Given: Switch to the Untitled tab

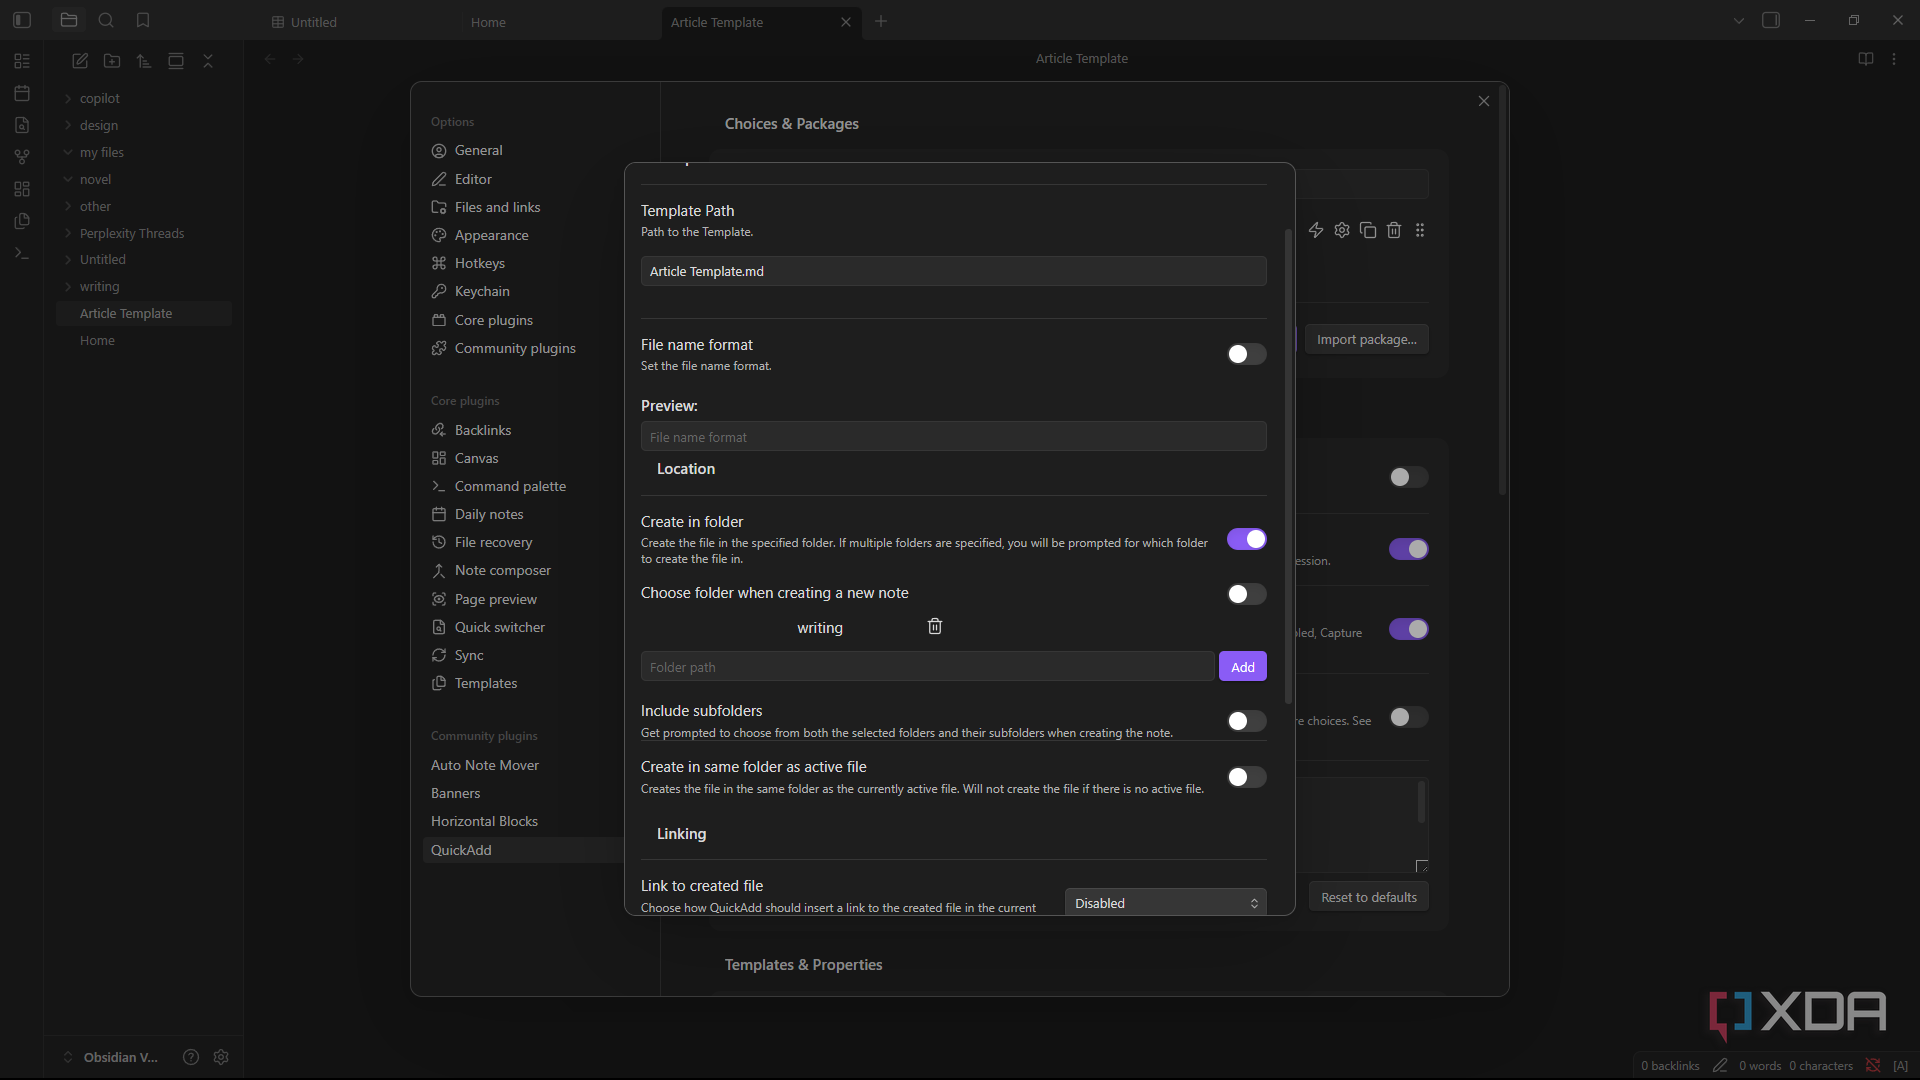Looking at the screenshot, I should tap(313, 22).
